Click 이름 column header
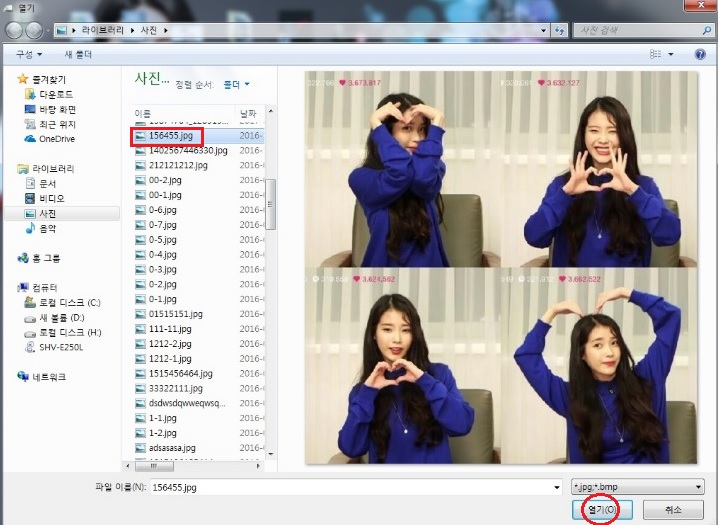Screen dimensions: 718x525 click(x=183, y=113)
